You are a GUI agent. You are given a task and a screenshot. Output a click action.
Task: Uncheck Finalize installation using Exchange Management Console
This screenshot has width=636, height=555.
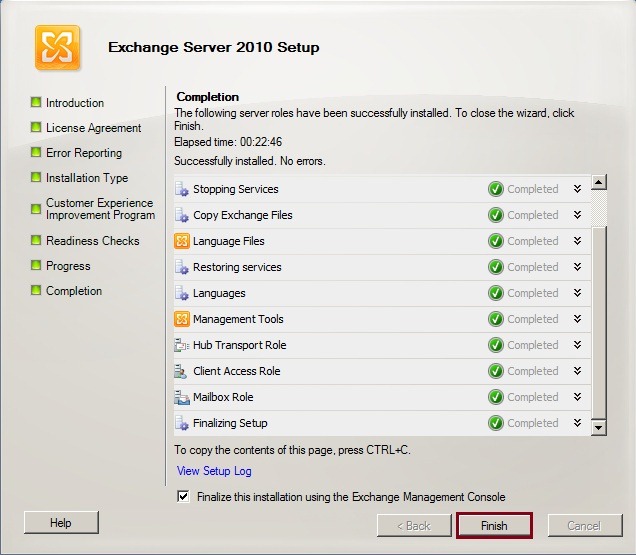pos(182,497)
